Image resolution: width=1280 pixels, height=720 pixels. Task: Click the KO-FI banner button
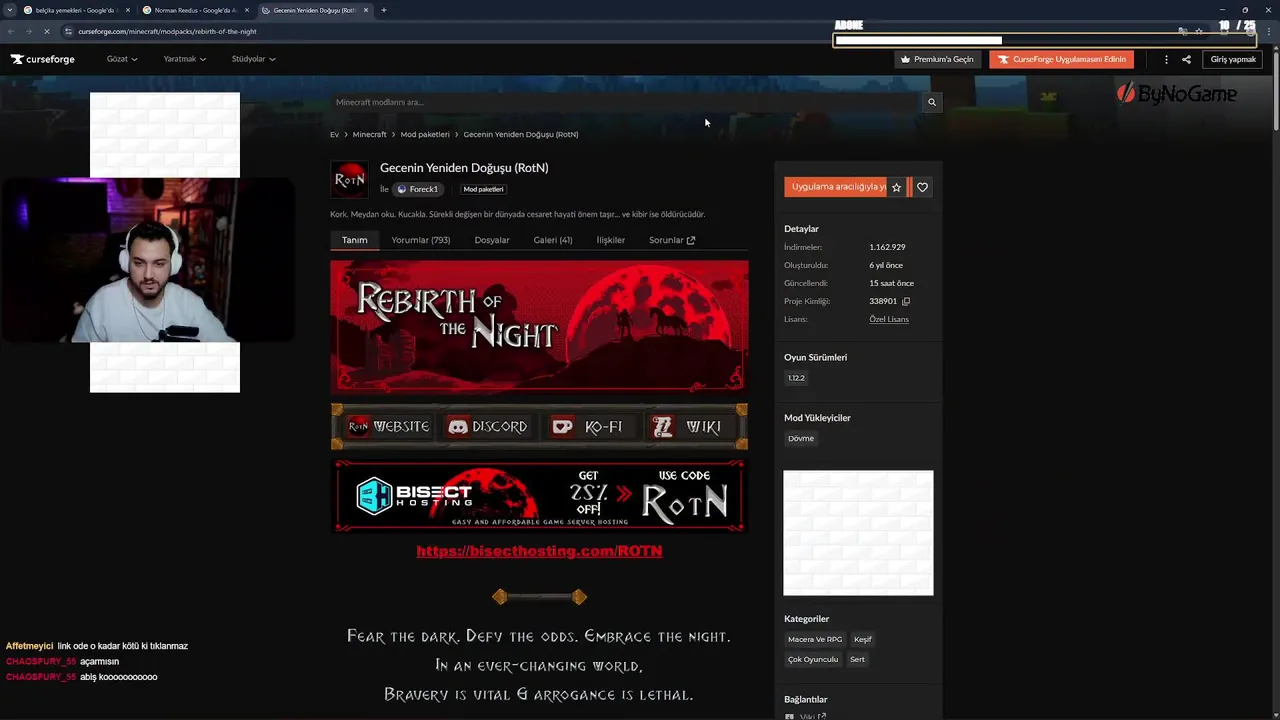(x=589, y=427)
